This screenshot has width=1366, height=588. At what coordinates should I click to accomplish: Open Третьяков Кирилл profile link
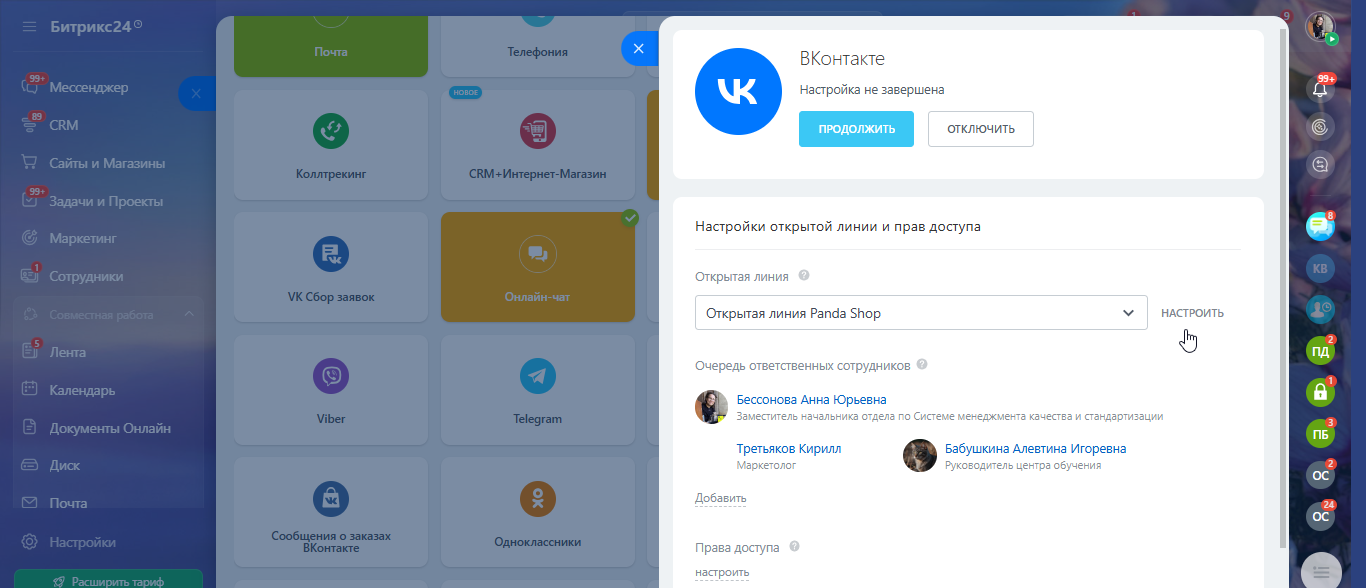click(x=789, y=449)
